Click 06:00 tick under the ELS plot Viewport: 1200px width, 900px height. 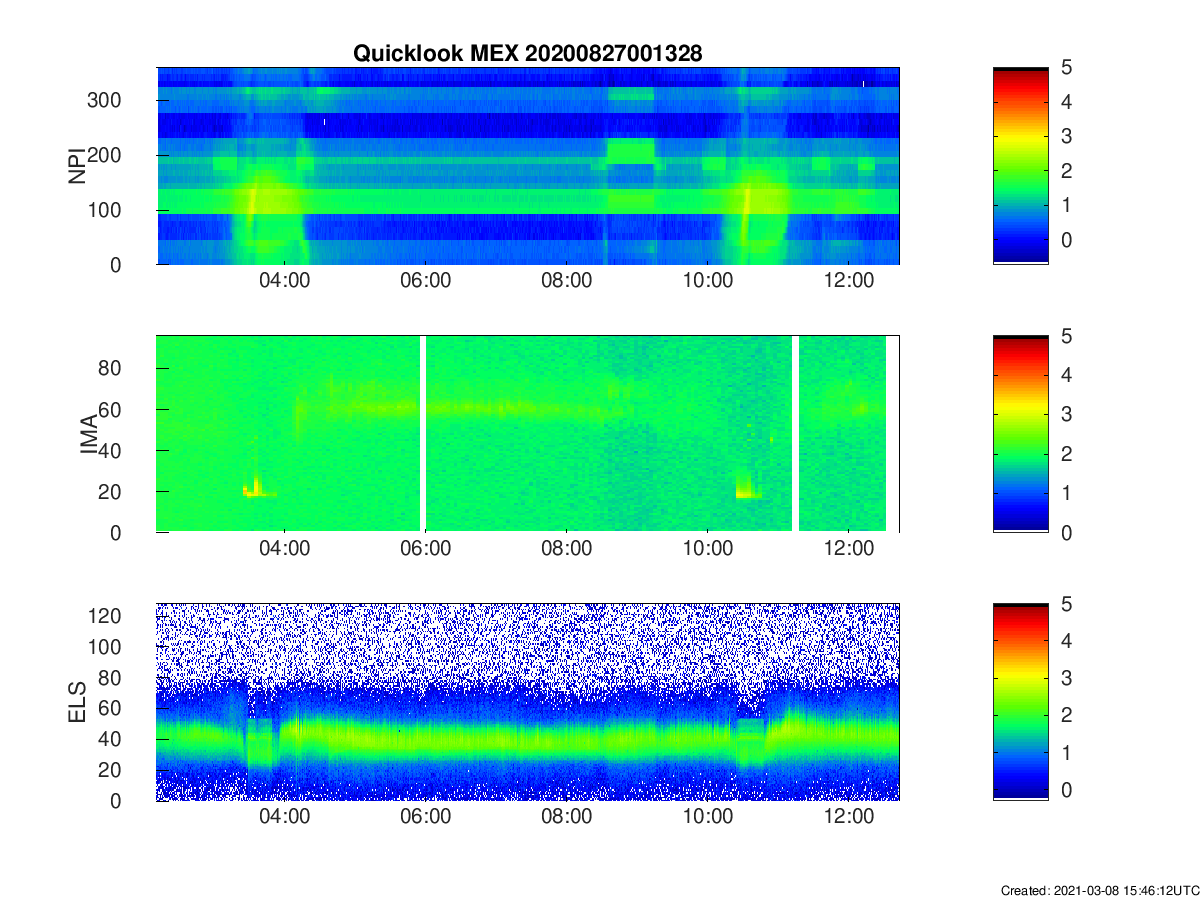426,818
